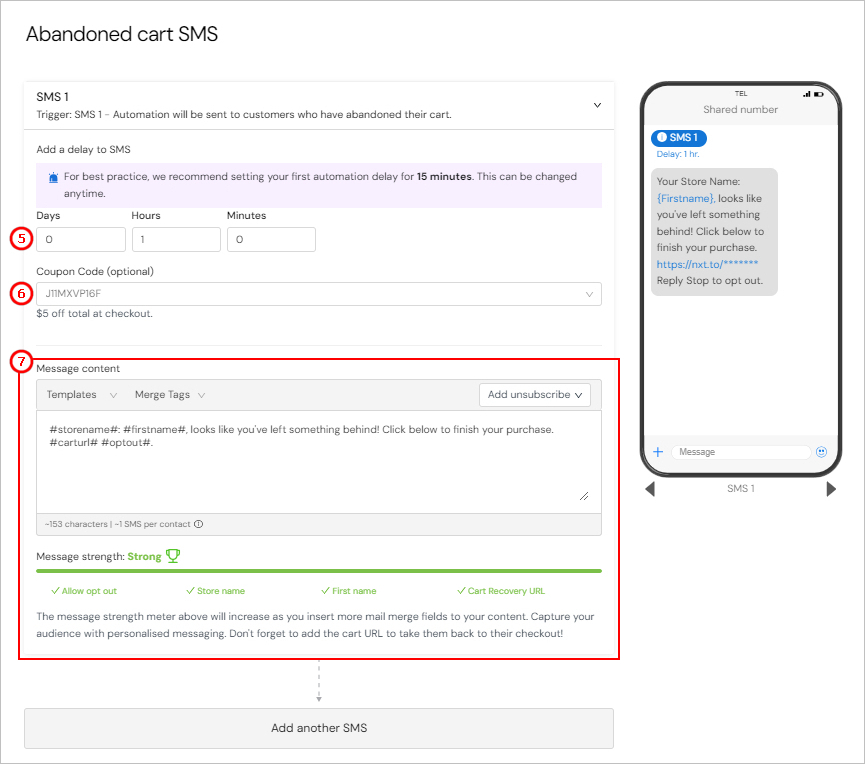Screen dimensions: 865x764
Task: Click the Minutes delay input field
Action: (x=271, y=239)
